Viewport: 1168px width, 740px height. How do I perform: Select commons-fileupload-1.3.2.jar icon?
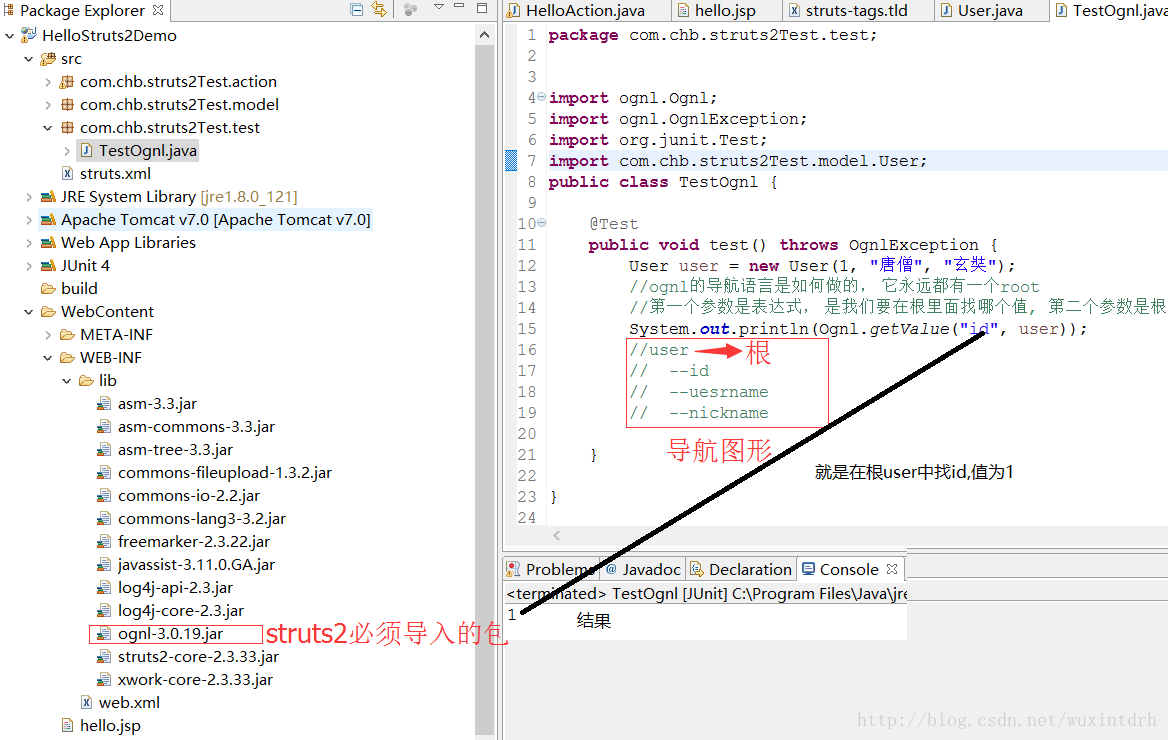pyautogui.click(x=104, y=473)
